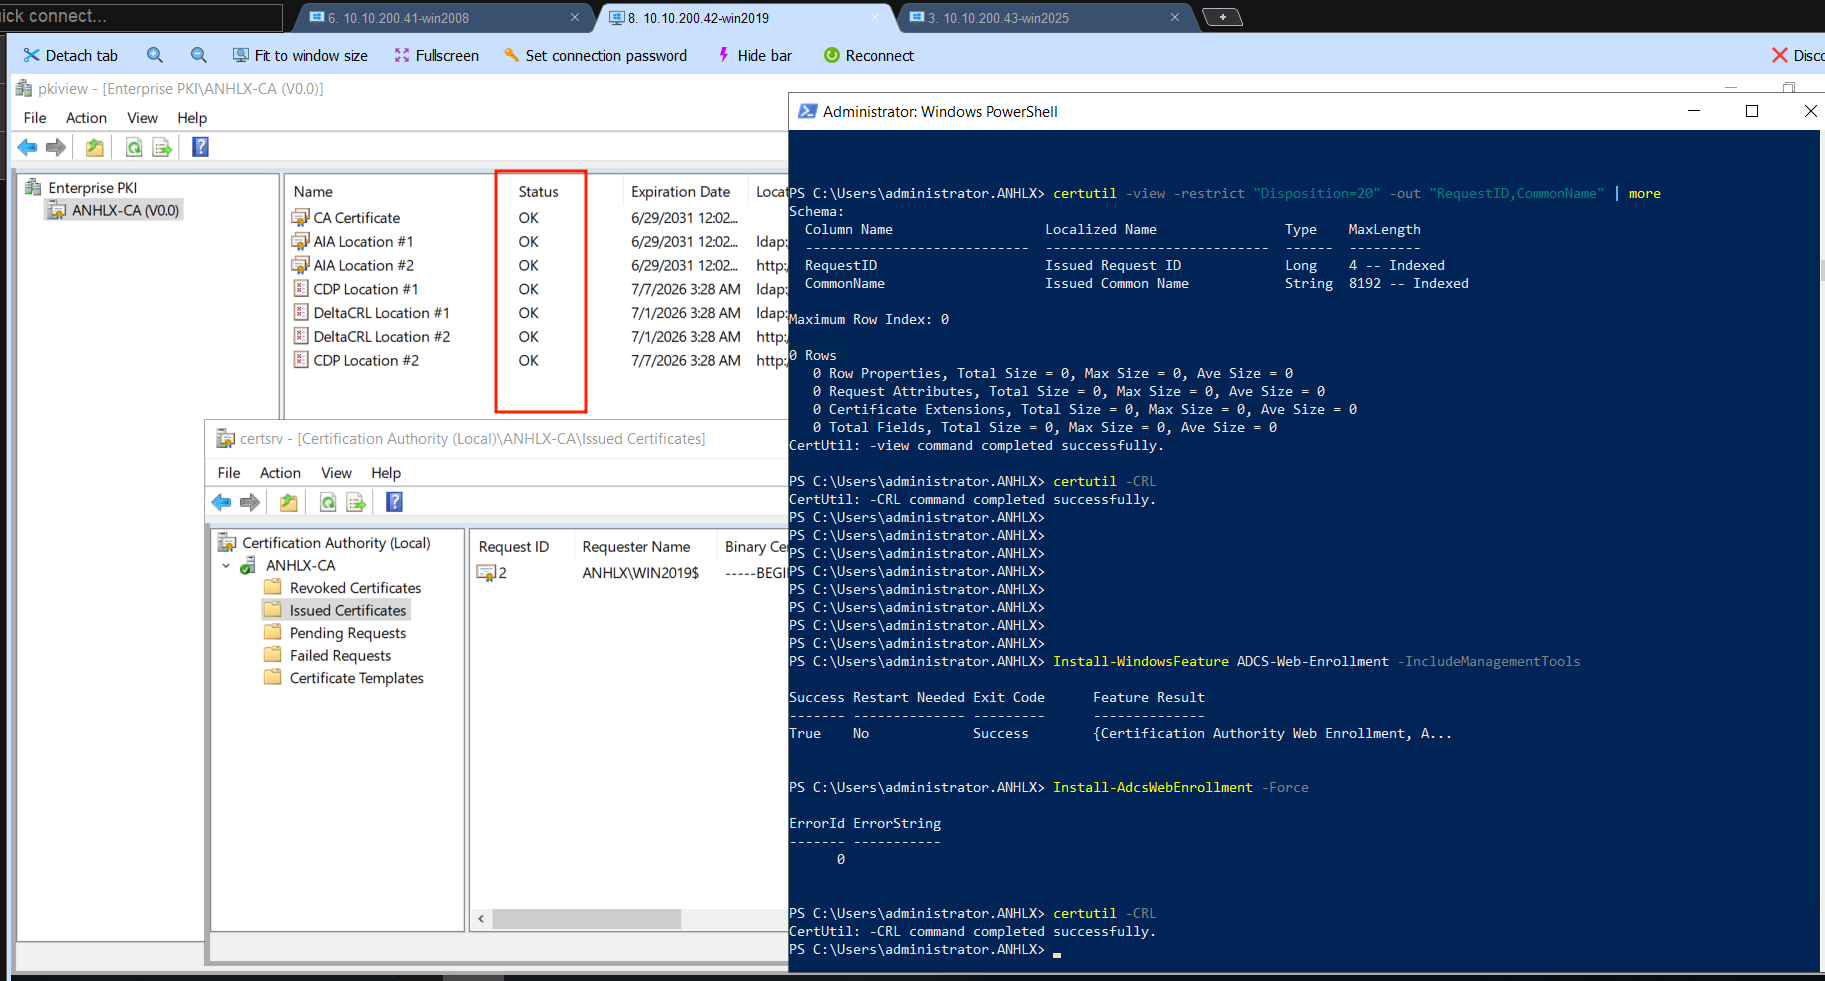Close the 10.10.200.41-win2008 tab
The width and height of the screenshot is (1825, 981).
[575, 18]
